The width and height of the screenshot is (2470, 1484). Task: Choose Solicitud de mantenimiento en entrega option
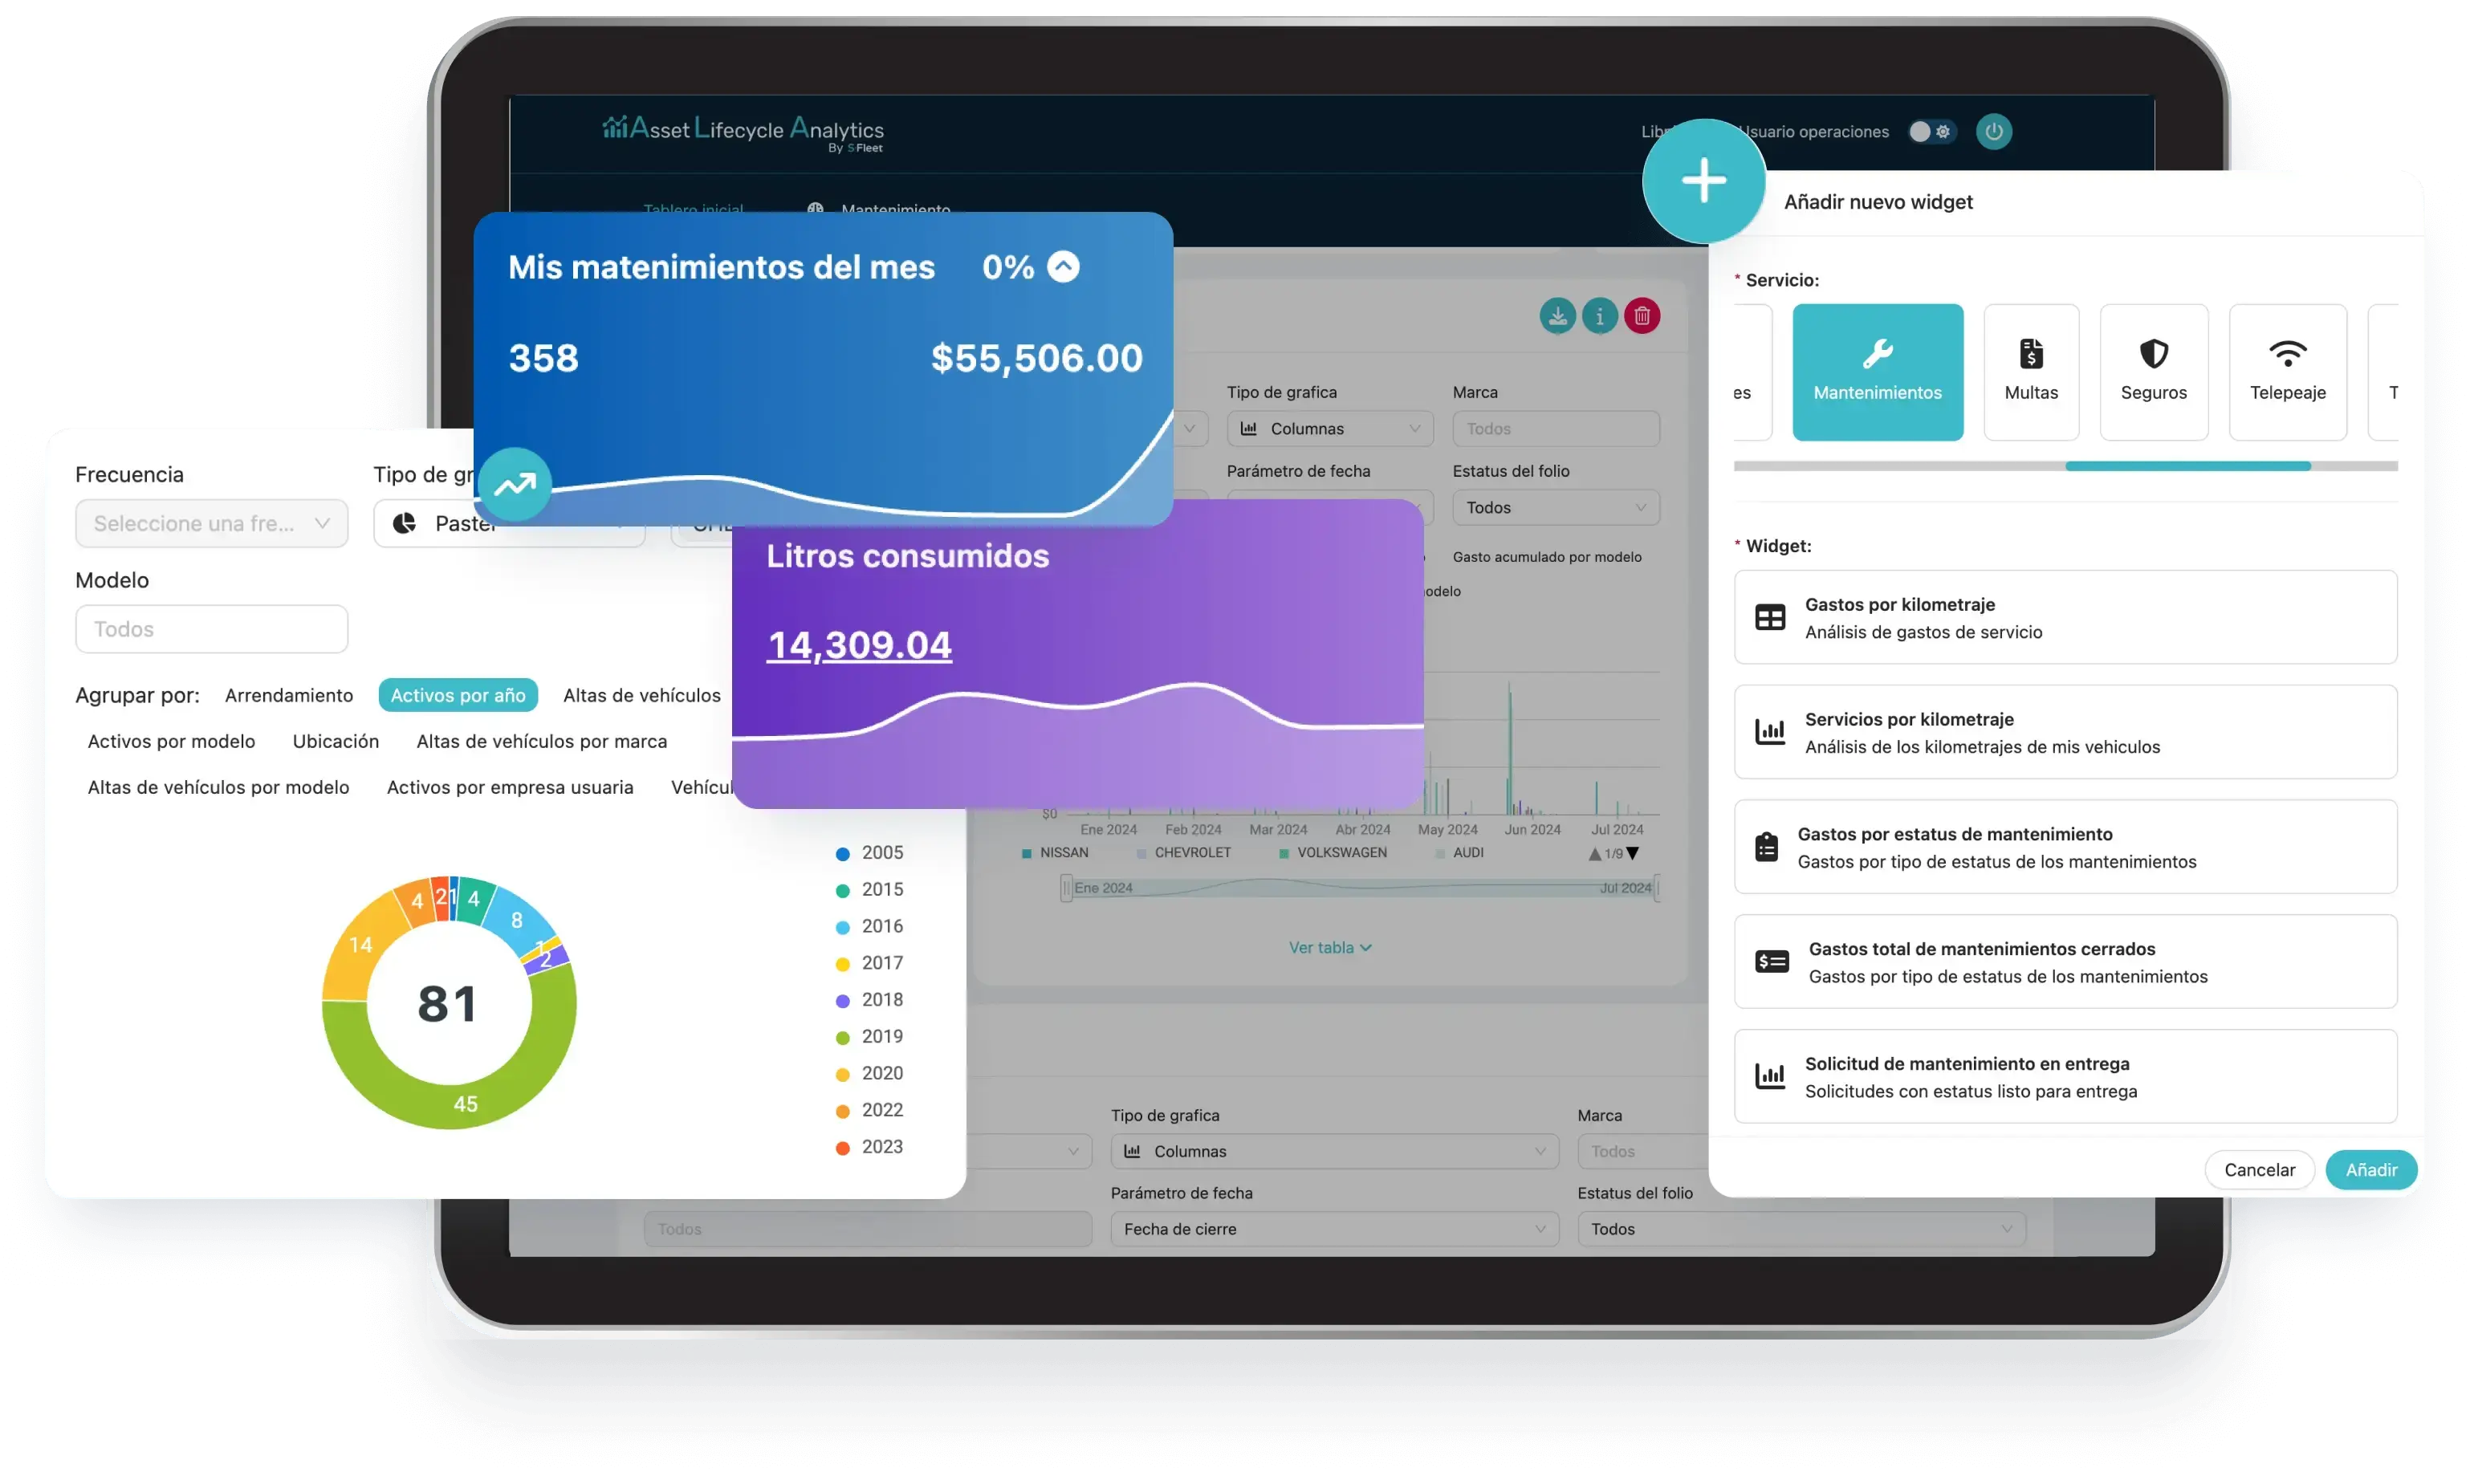click(x=2065, y=1077)
